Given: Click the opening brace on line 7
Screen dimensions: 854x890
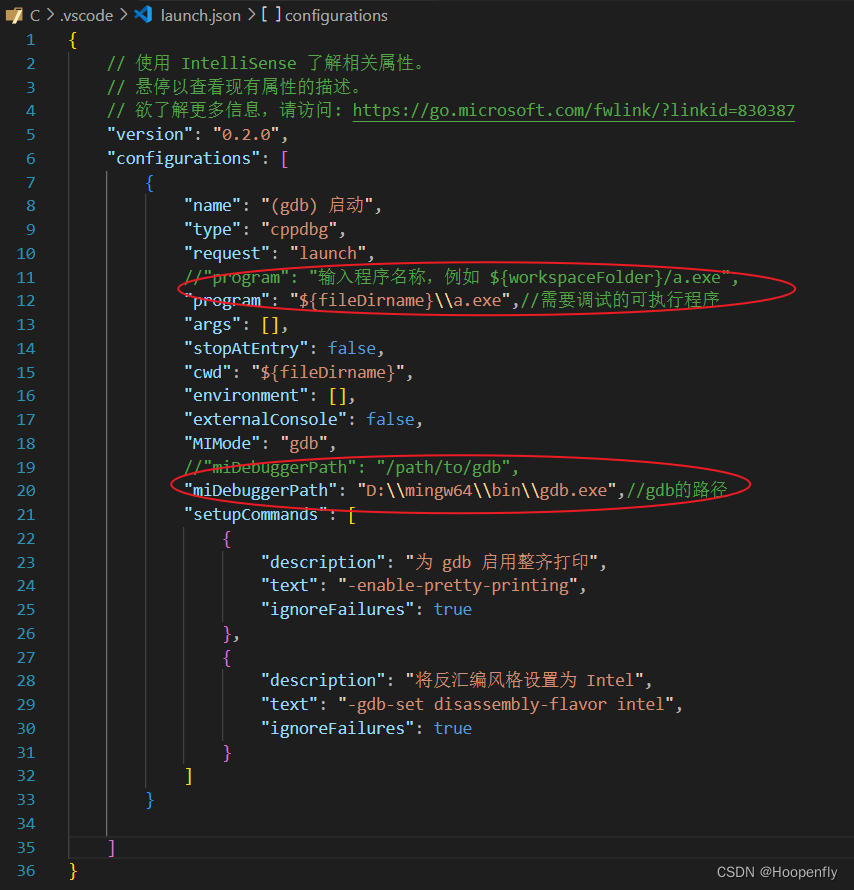Looking at the screenshot, I should [149, 183].
